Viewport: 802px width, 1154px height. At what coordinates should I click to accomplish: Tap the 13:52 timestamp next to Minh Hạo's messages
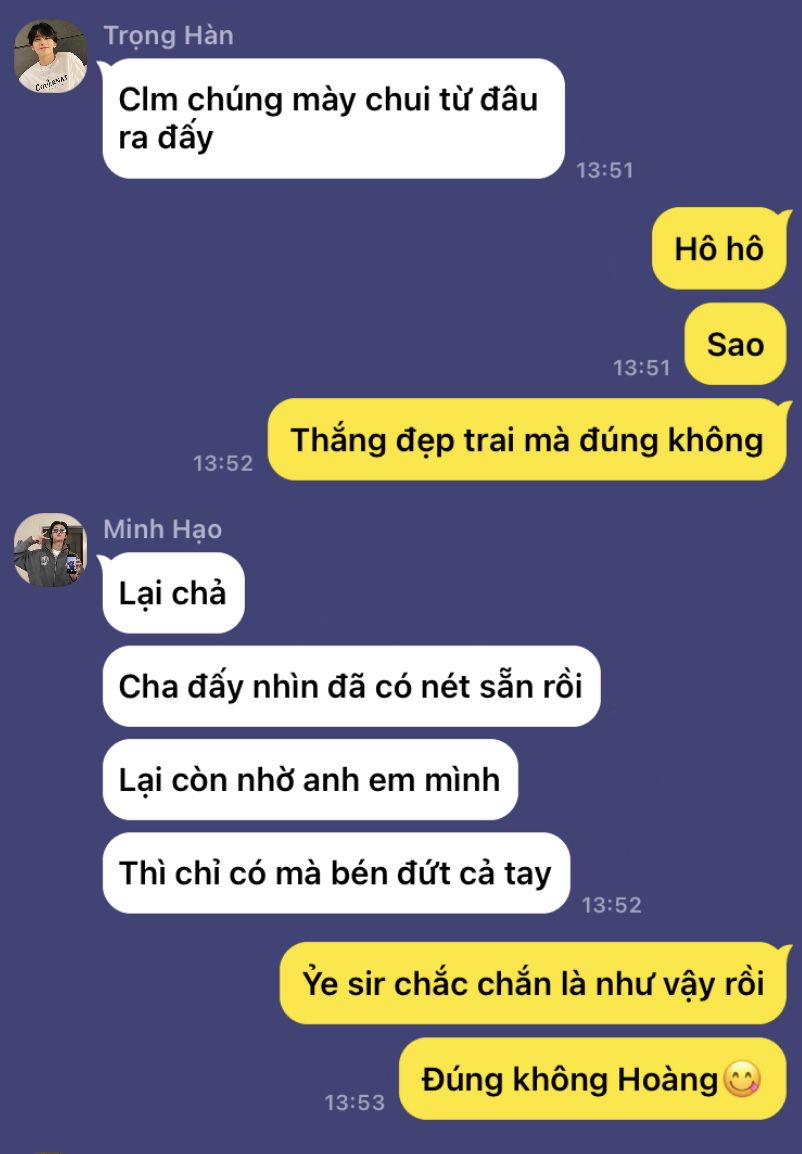pos(611,905)
